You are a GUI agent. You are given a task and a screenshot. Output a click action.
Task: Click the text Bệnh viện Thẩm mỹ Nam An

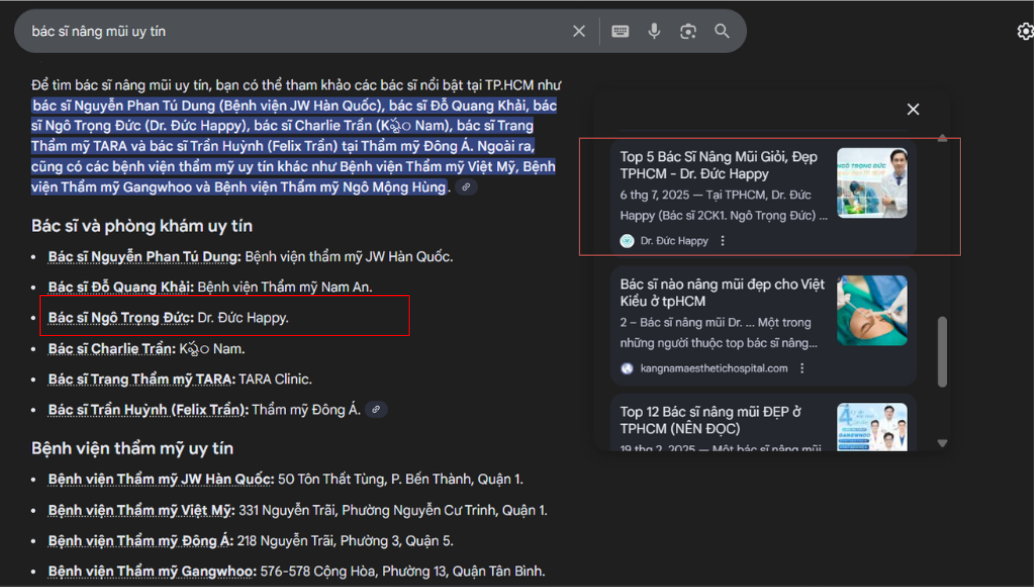[x=285, y=287]
